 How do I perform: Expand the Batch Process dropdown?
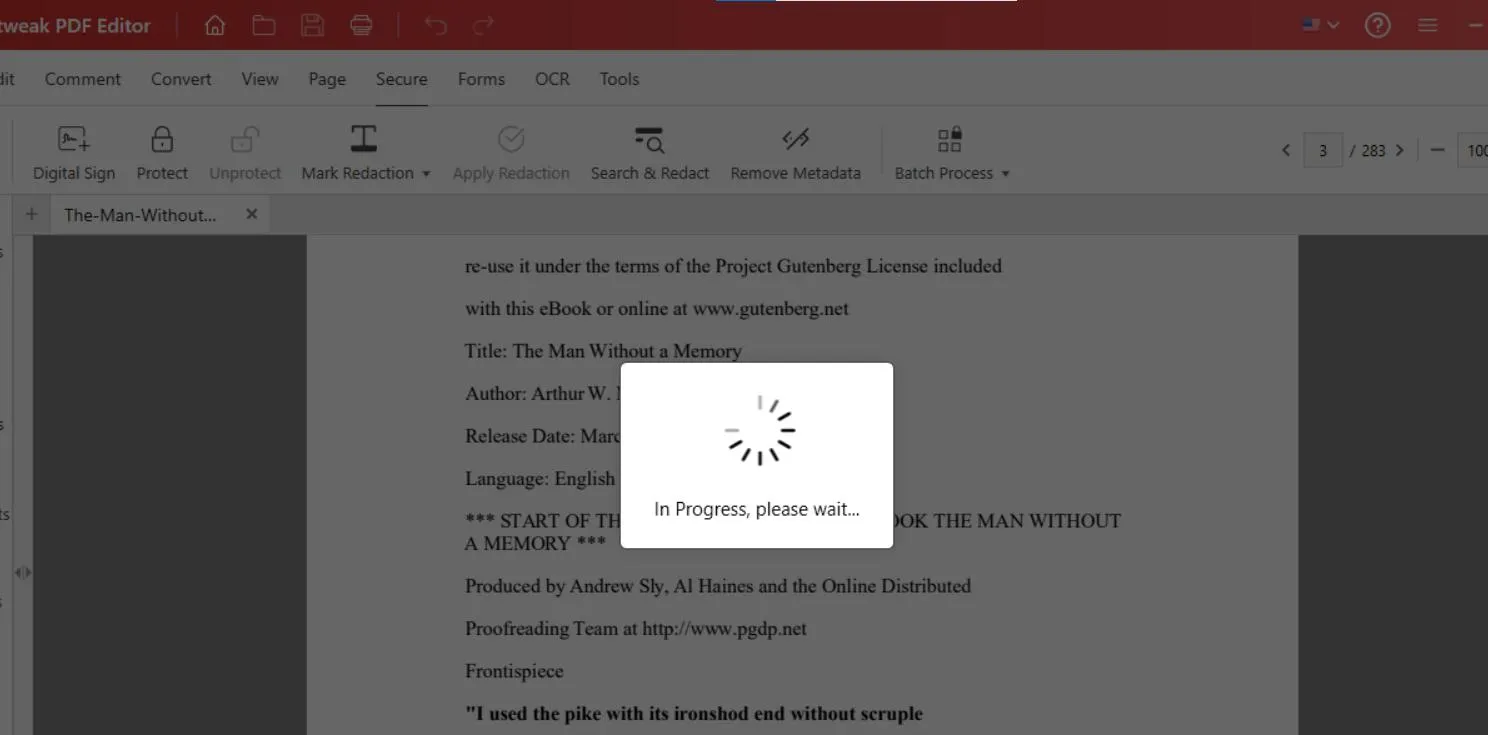pos(1005,174)
